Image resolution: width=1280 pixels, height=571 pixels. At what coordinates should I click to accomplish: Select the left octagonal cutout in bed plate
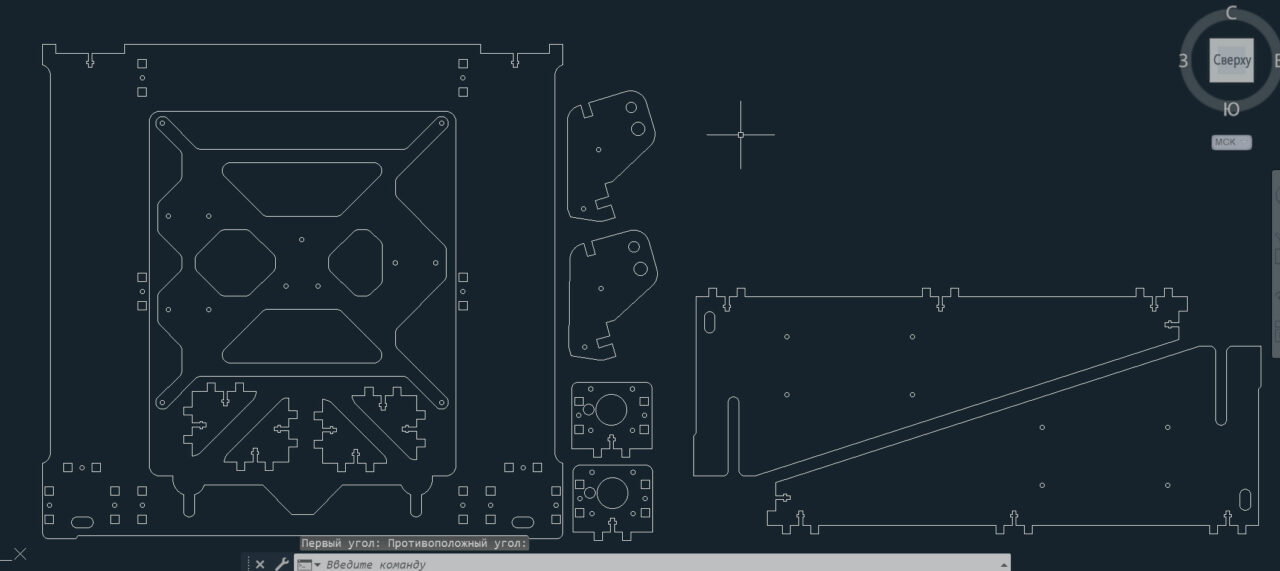coord(195,262)
